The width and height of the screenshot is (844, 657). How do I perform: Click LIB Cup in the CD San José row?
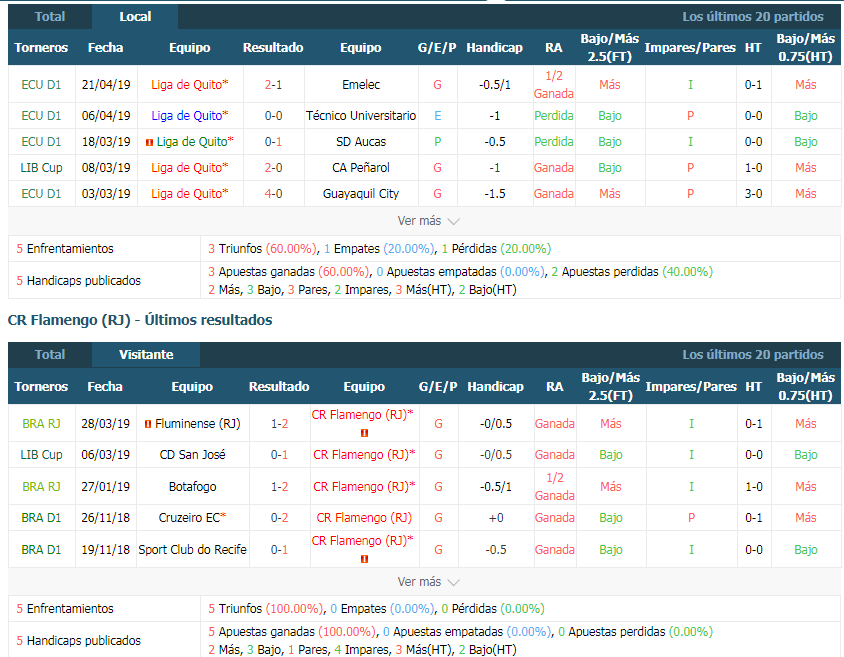[41, 455]
